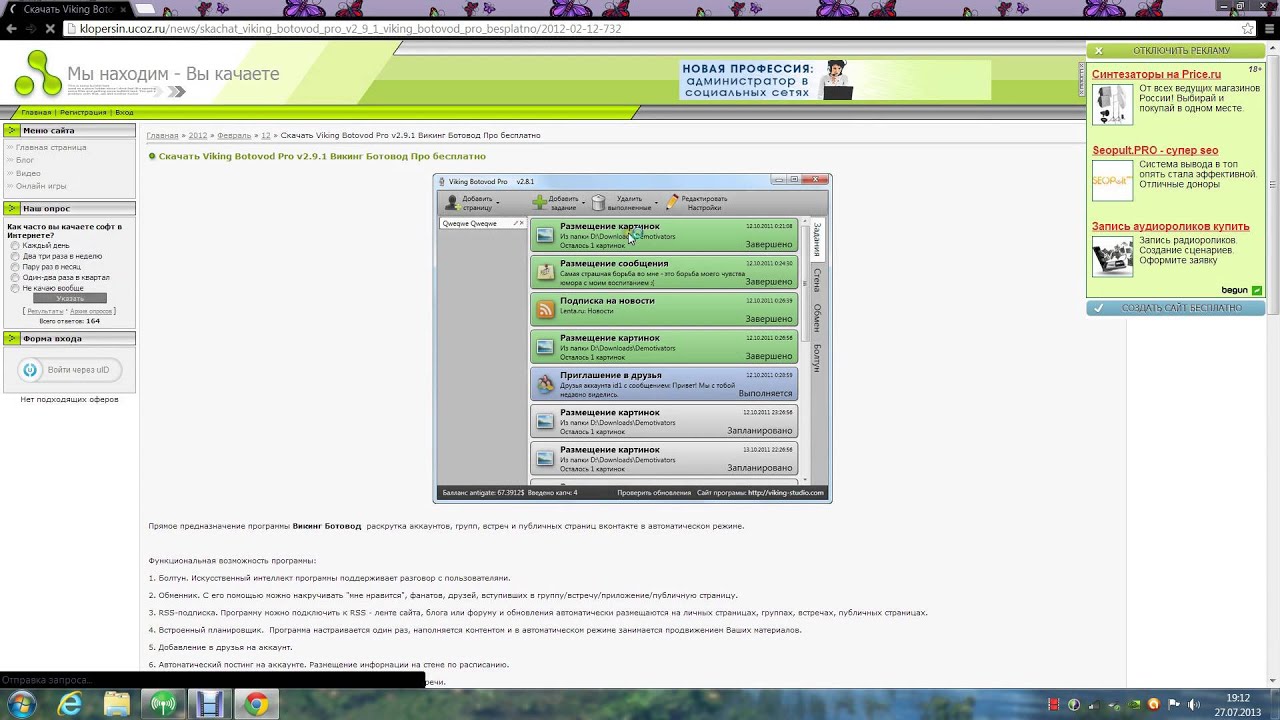Click the '2012' breadcrumb link

tap(198, 135)
